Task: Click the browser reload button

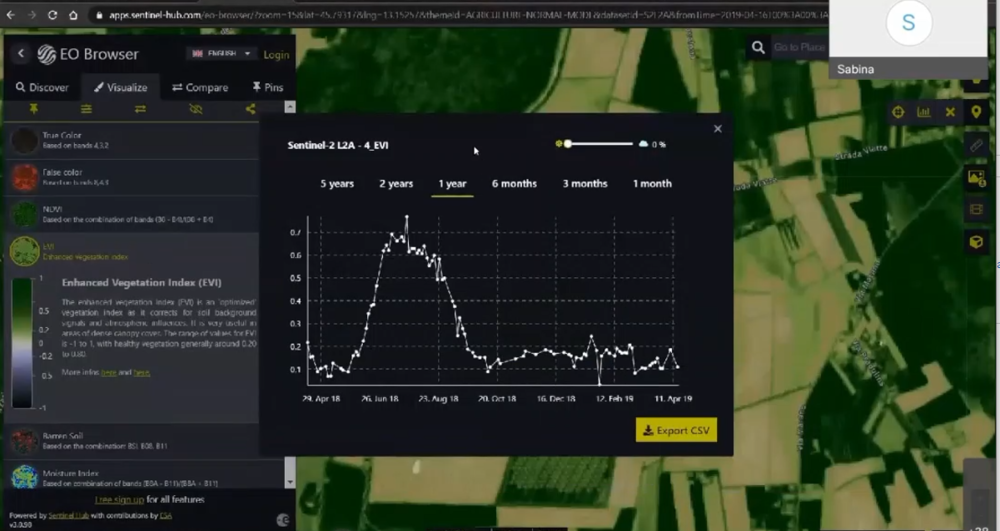Action: [x=52, y=15]
